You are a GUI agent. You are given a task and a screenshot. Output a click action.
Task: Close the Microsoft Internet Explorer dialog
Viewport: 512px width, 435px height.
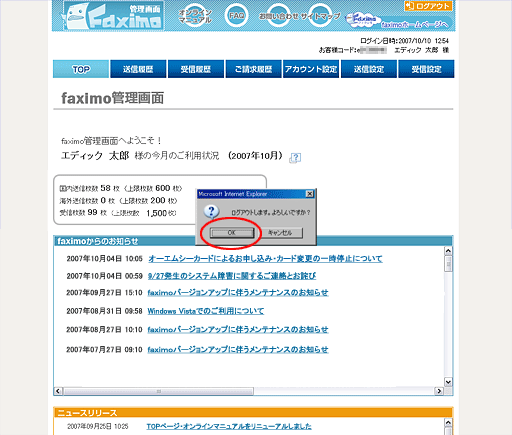310,194
